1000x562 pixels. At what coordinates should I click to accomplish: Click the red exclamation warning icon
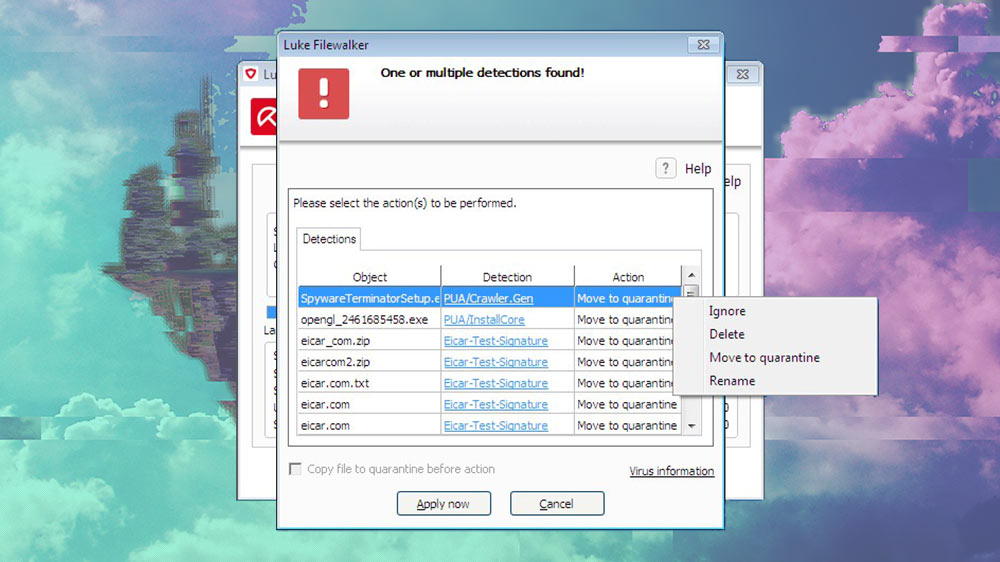[323, 94]
